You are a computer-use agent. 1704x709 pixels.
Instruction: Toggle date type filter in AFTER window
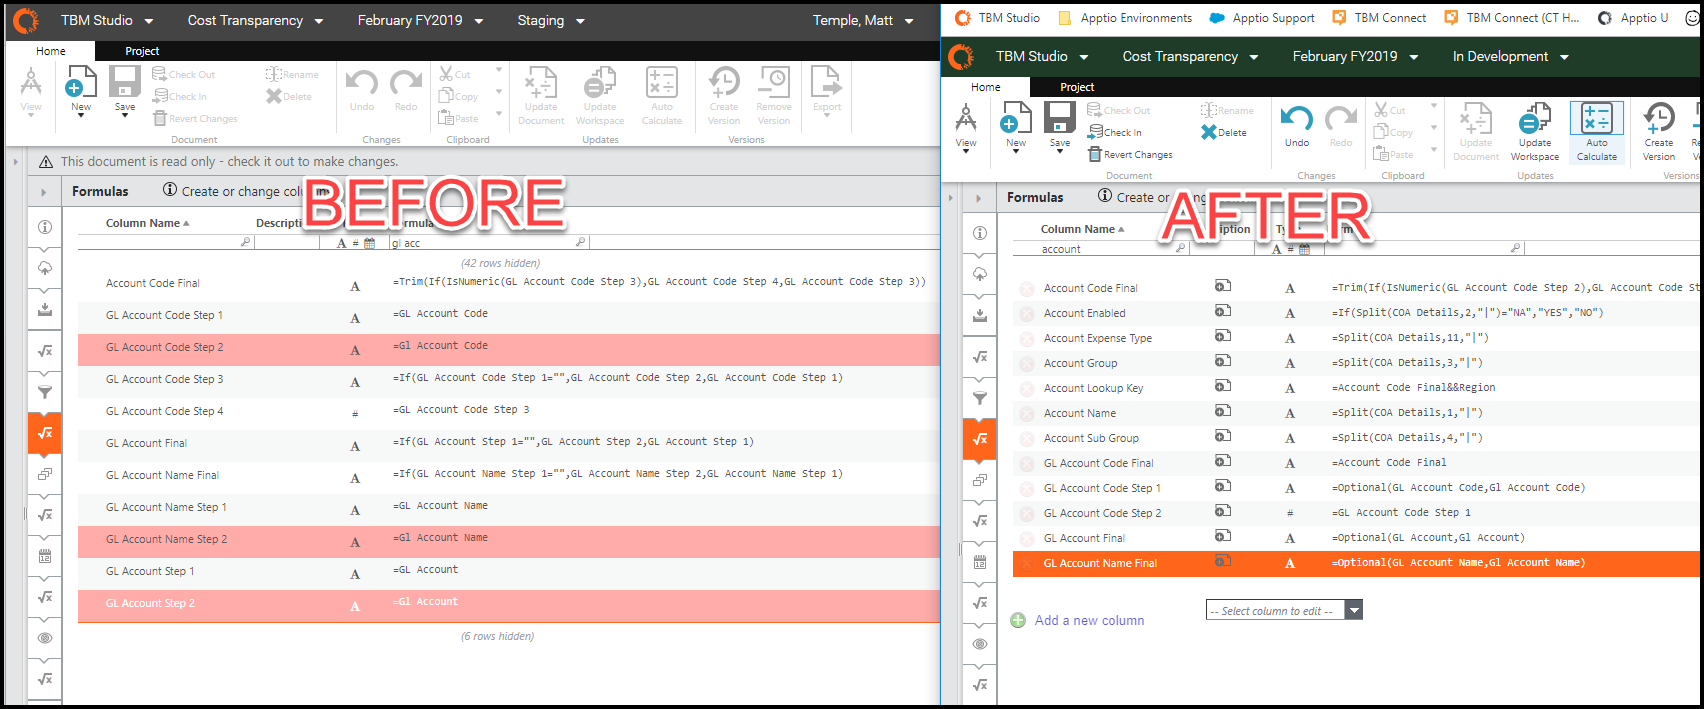tap(1304, 249)
